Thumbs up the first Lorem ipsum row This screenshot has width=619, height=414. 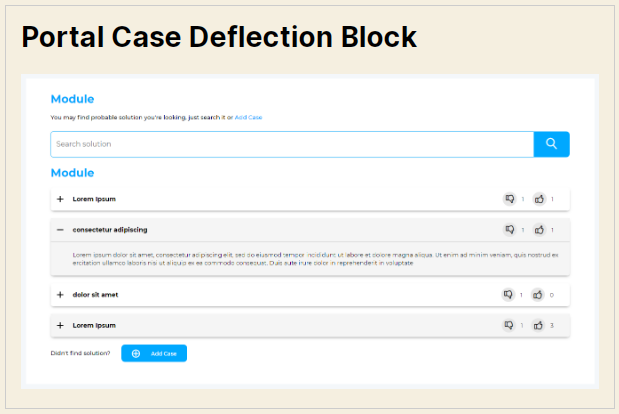coord(539,199)
